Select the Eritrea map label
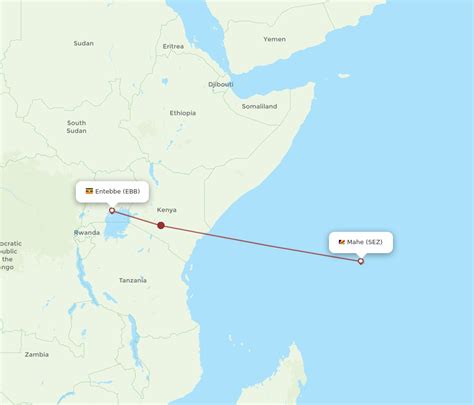 click(173, 46)
